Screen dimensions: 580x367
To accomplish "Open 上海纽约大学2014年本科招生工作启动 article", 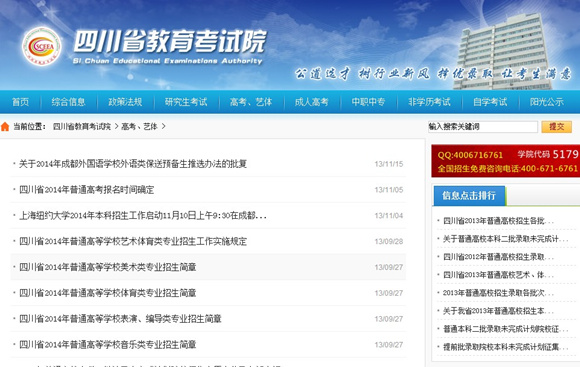I will (x=143, y=215).
